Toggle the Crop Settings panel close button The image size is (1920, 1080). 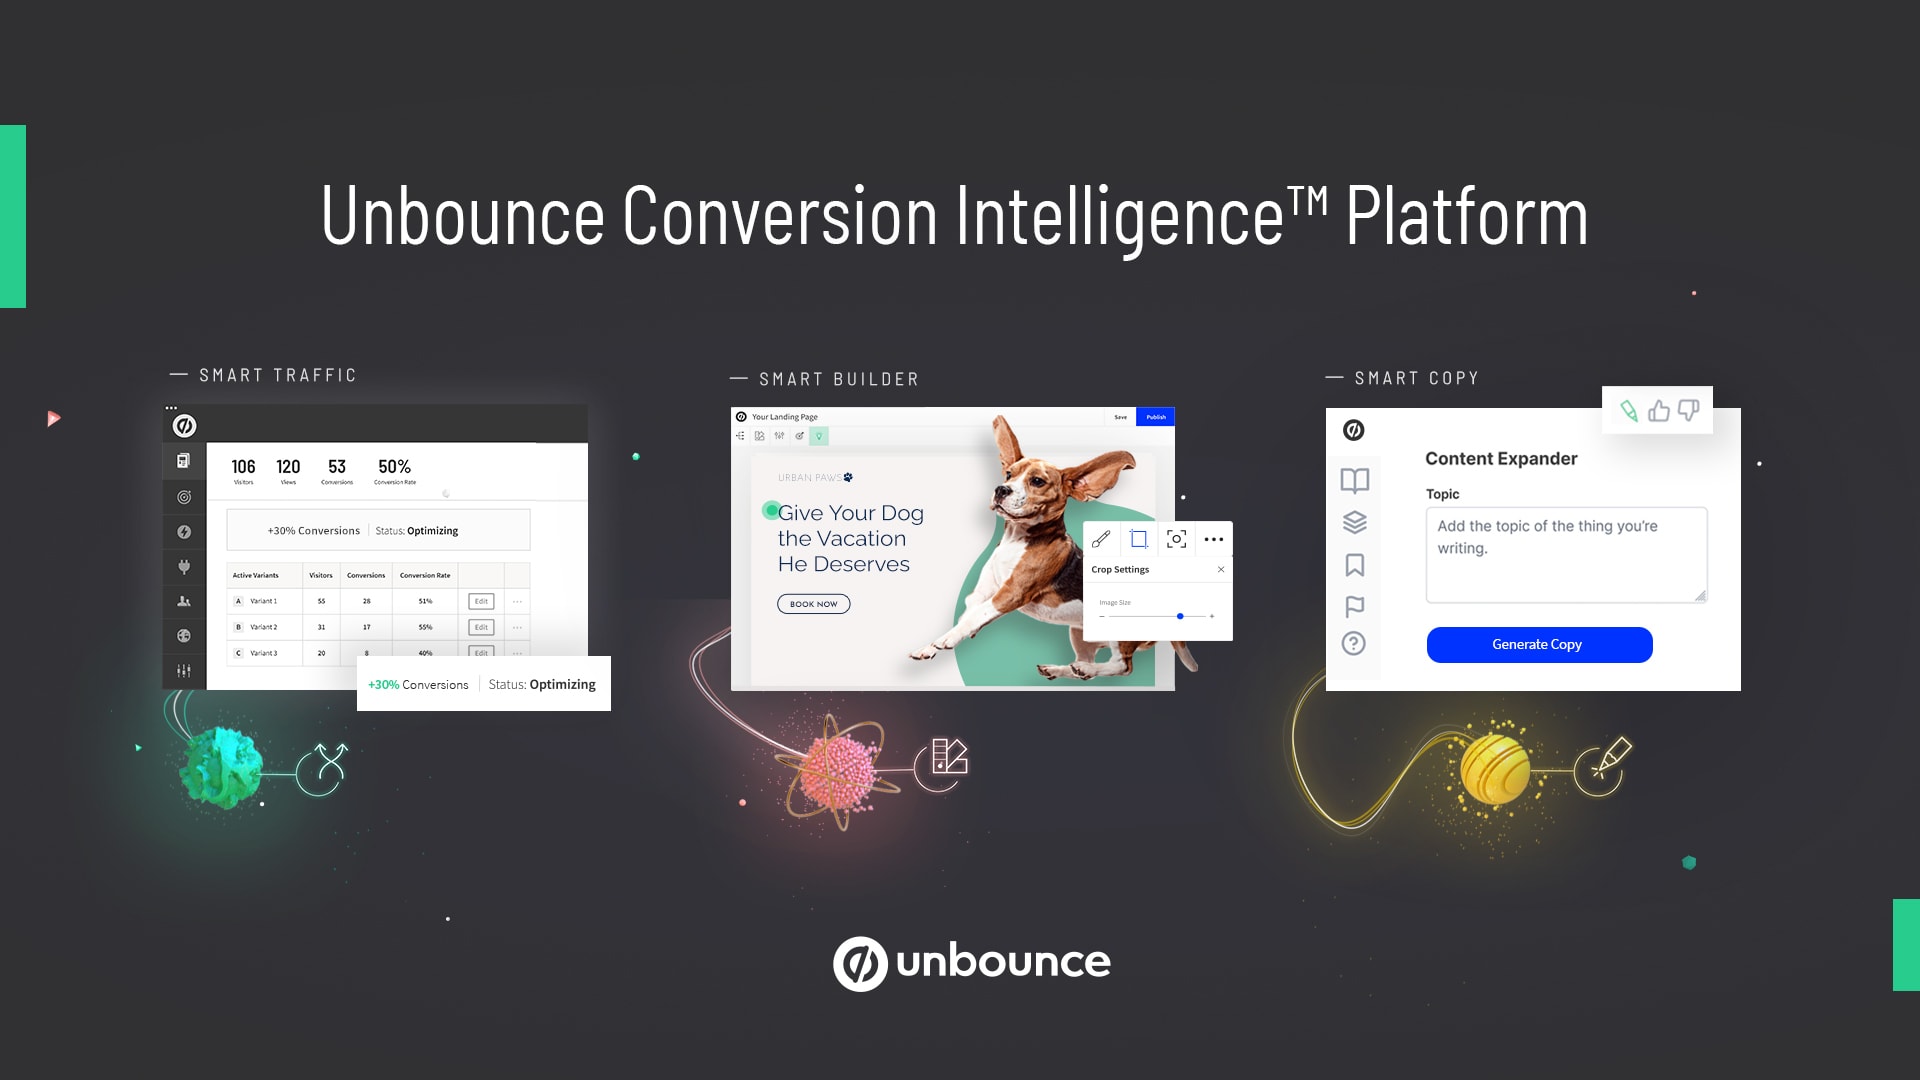click(x=1220, y=570)
